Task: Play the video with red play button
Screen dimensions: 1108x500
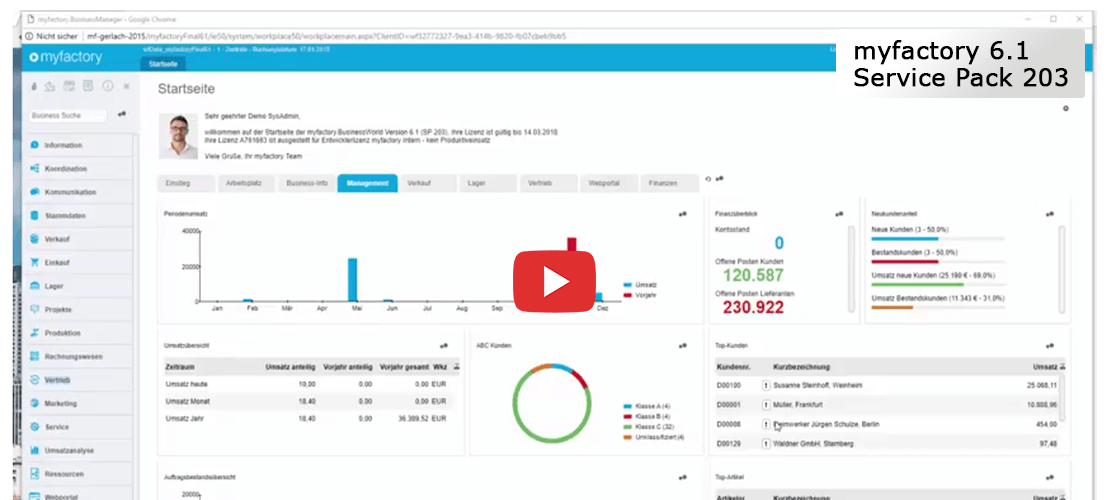Action: (x=555, y=281)
